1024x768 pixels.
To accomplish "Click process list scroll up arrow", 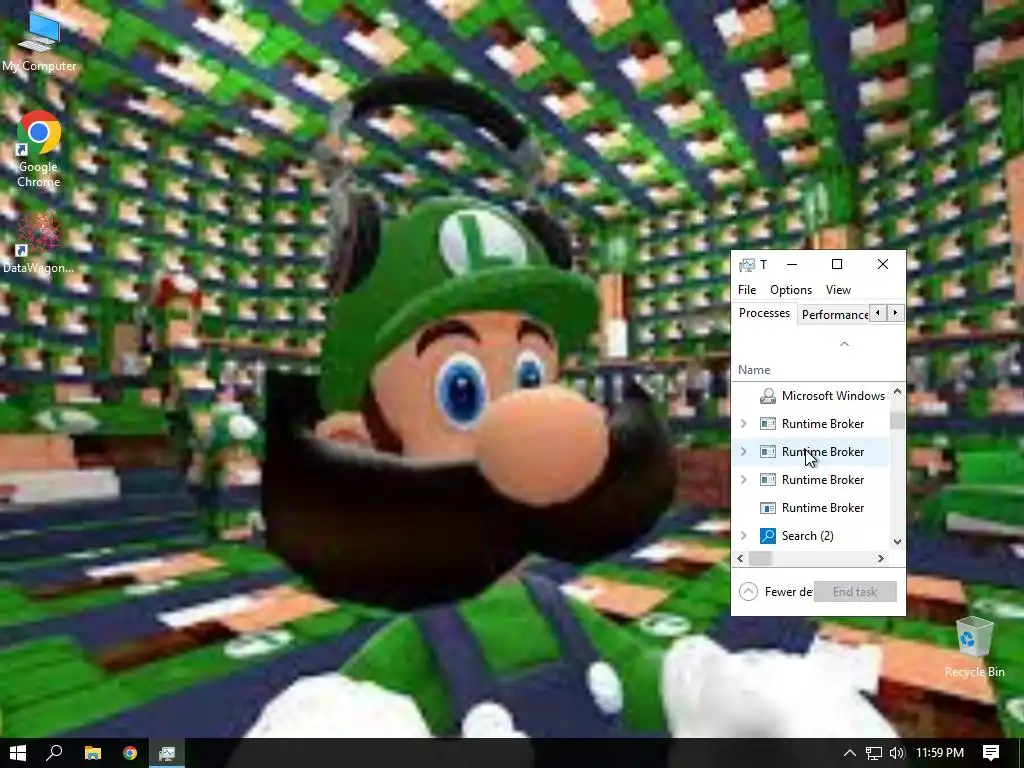I will point(897,392).
